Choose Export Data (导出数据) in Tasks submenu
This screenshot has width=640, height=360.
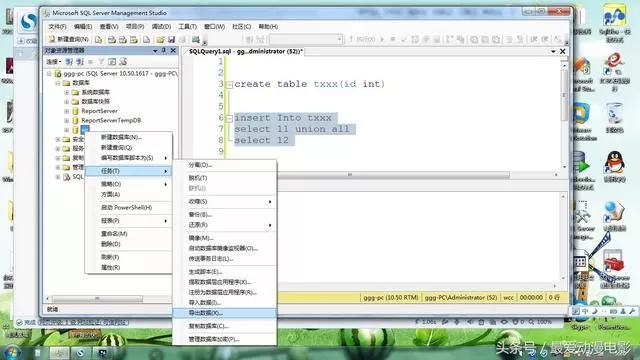tap(225, 313)
